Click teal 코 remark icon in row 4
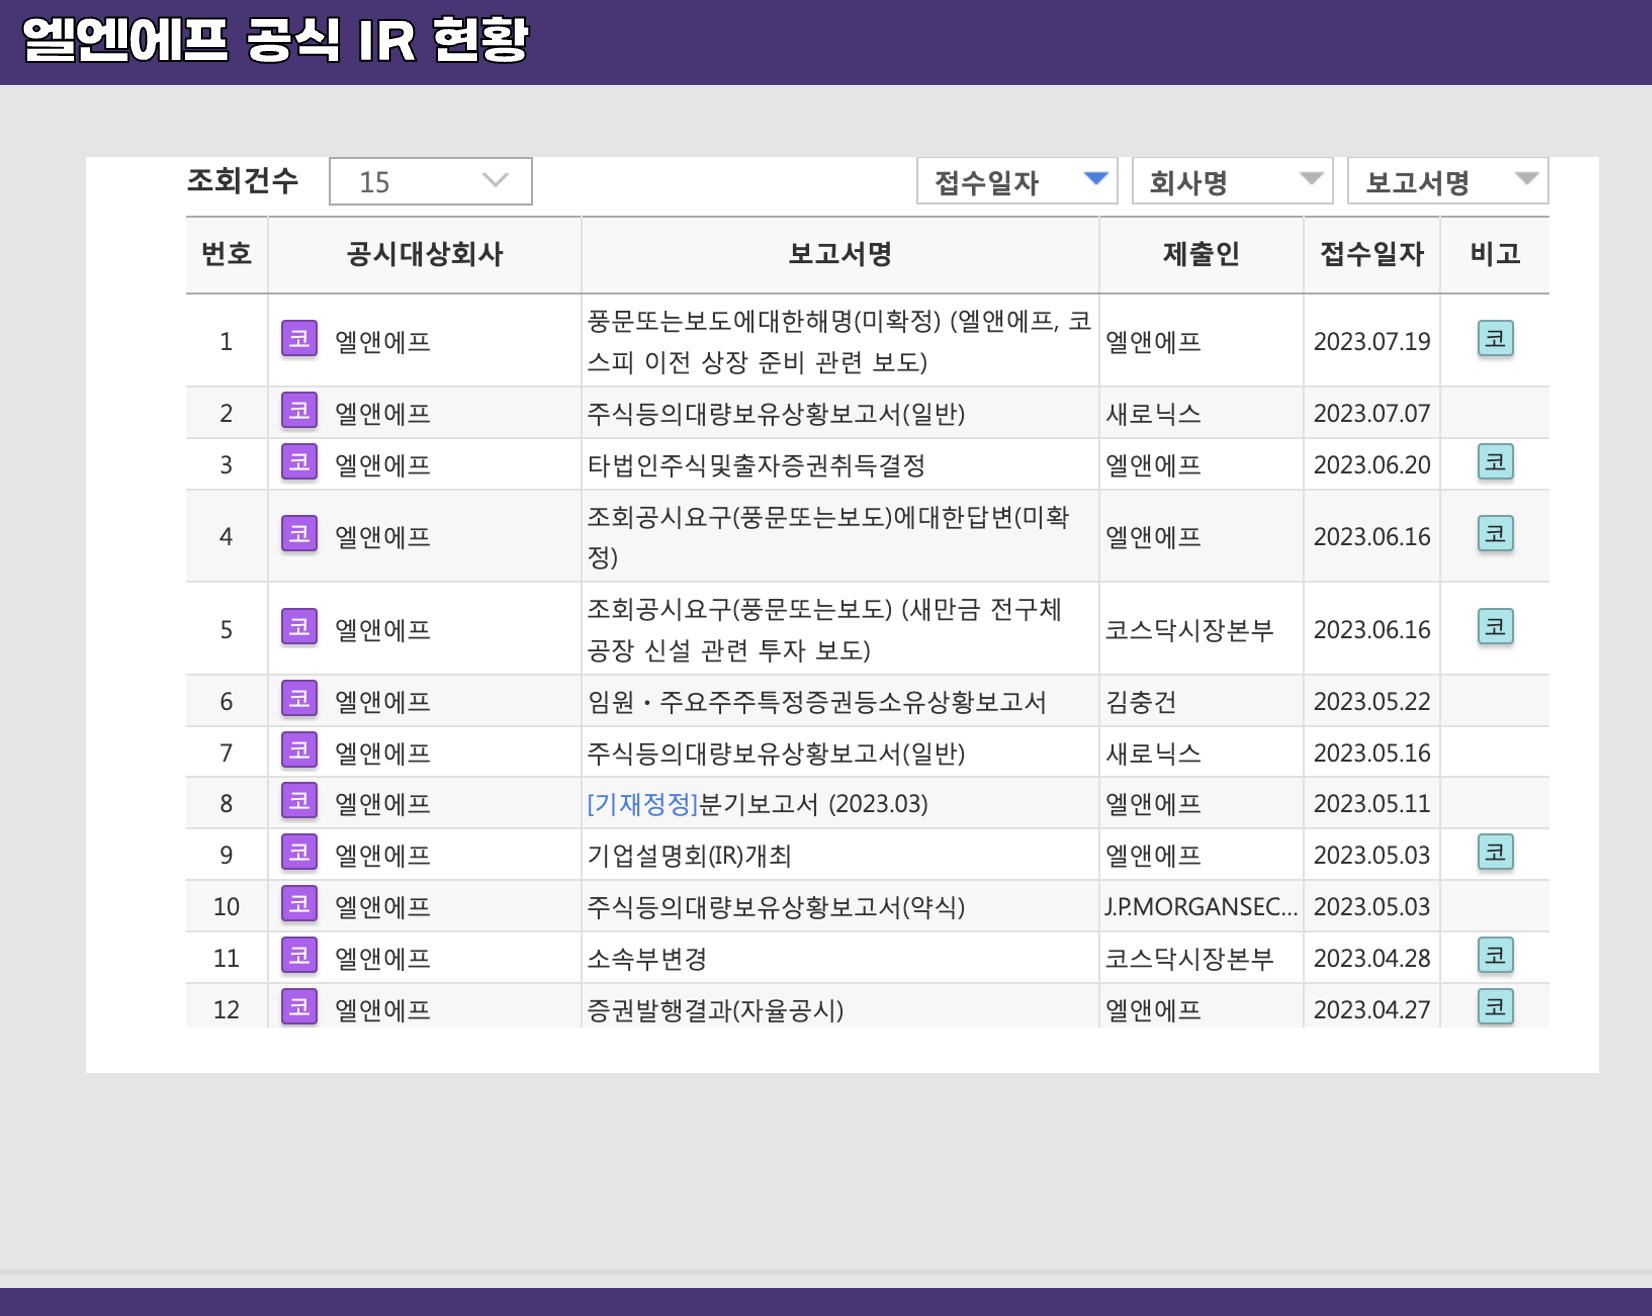The width and height of the screenshot is (1652, 1316). (x=1495, y=534)
